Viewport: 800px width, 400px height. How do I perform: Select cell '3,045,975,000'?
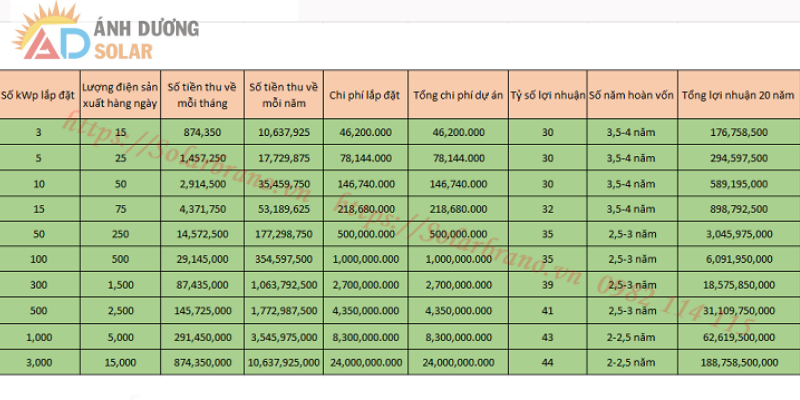(739, 234)
